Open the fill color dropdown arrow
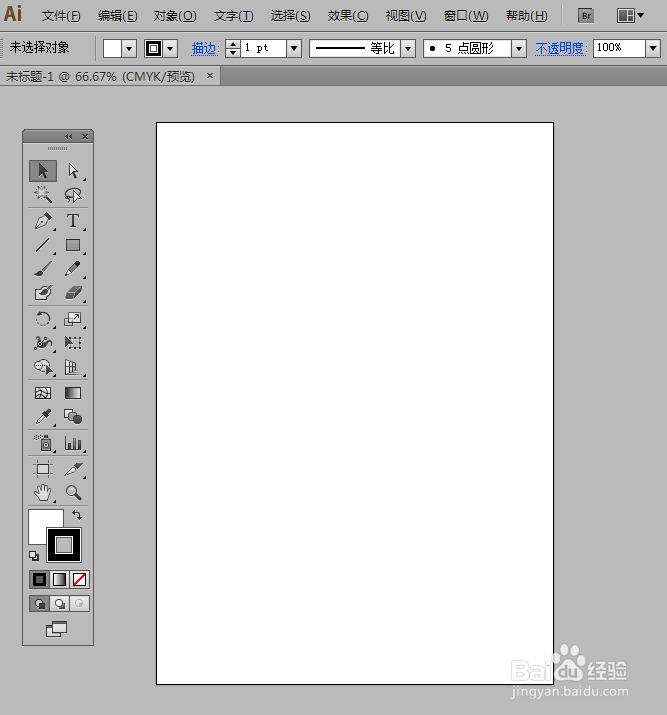The image size is (667, 715). [x=129, y=48]
